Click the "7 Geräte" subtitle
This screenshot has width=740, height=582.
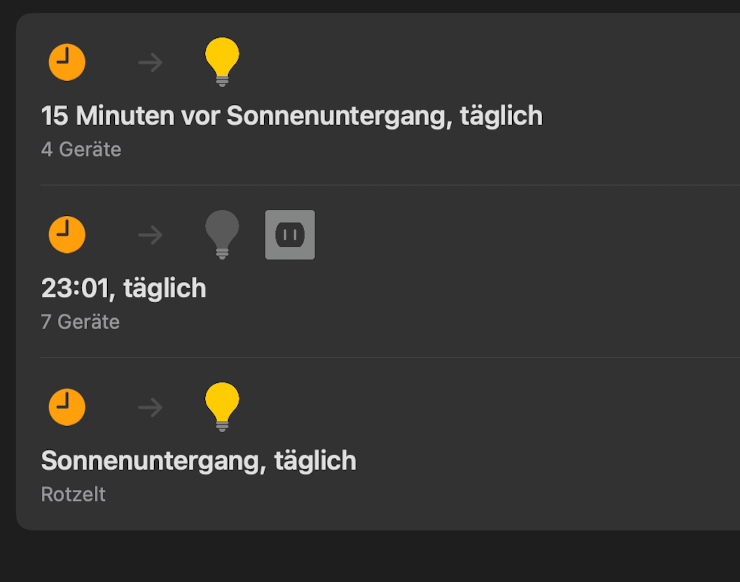pyautogui.click(x=80, y=322)
